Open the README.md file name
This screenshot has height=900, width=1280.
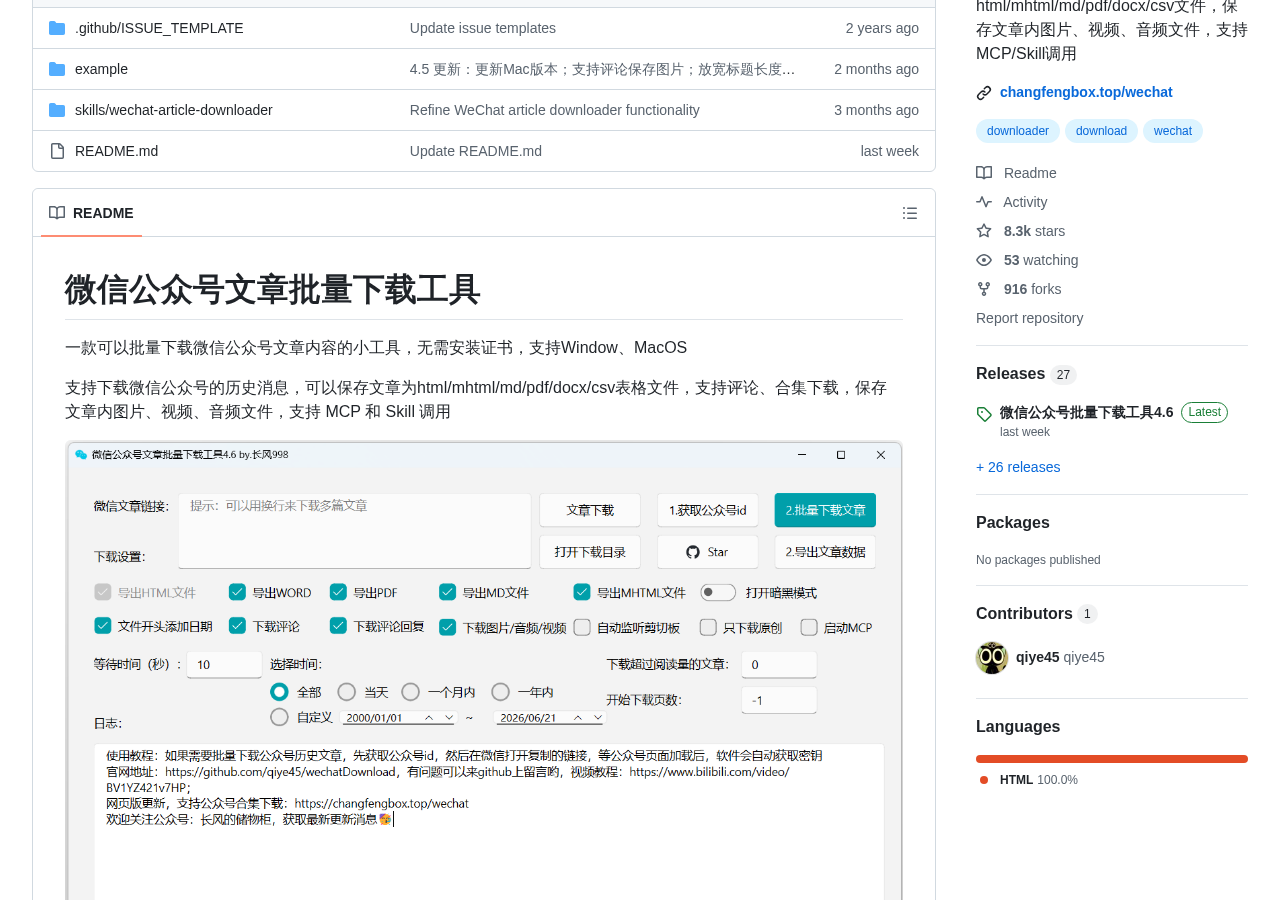pos(116,151)
